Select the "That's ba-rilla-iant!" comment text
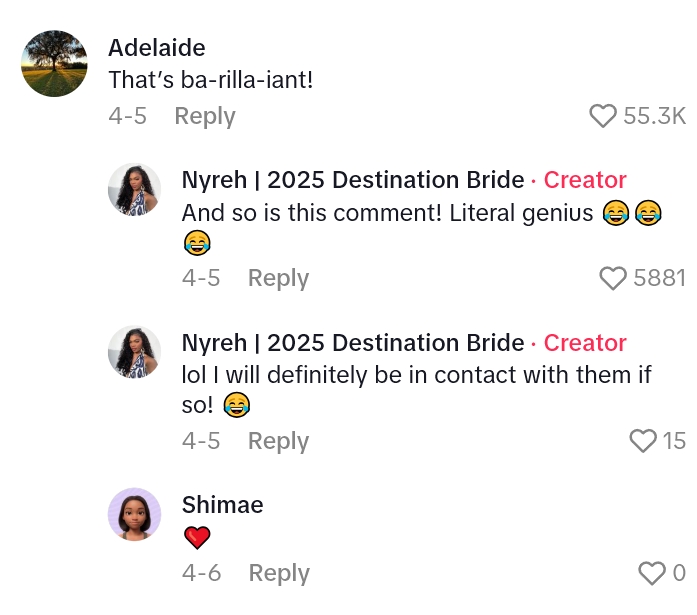697x615 pixels. coord(211,80)
